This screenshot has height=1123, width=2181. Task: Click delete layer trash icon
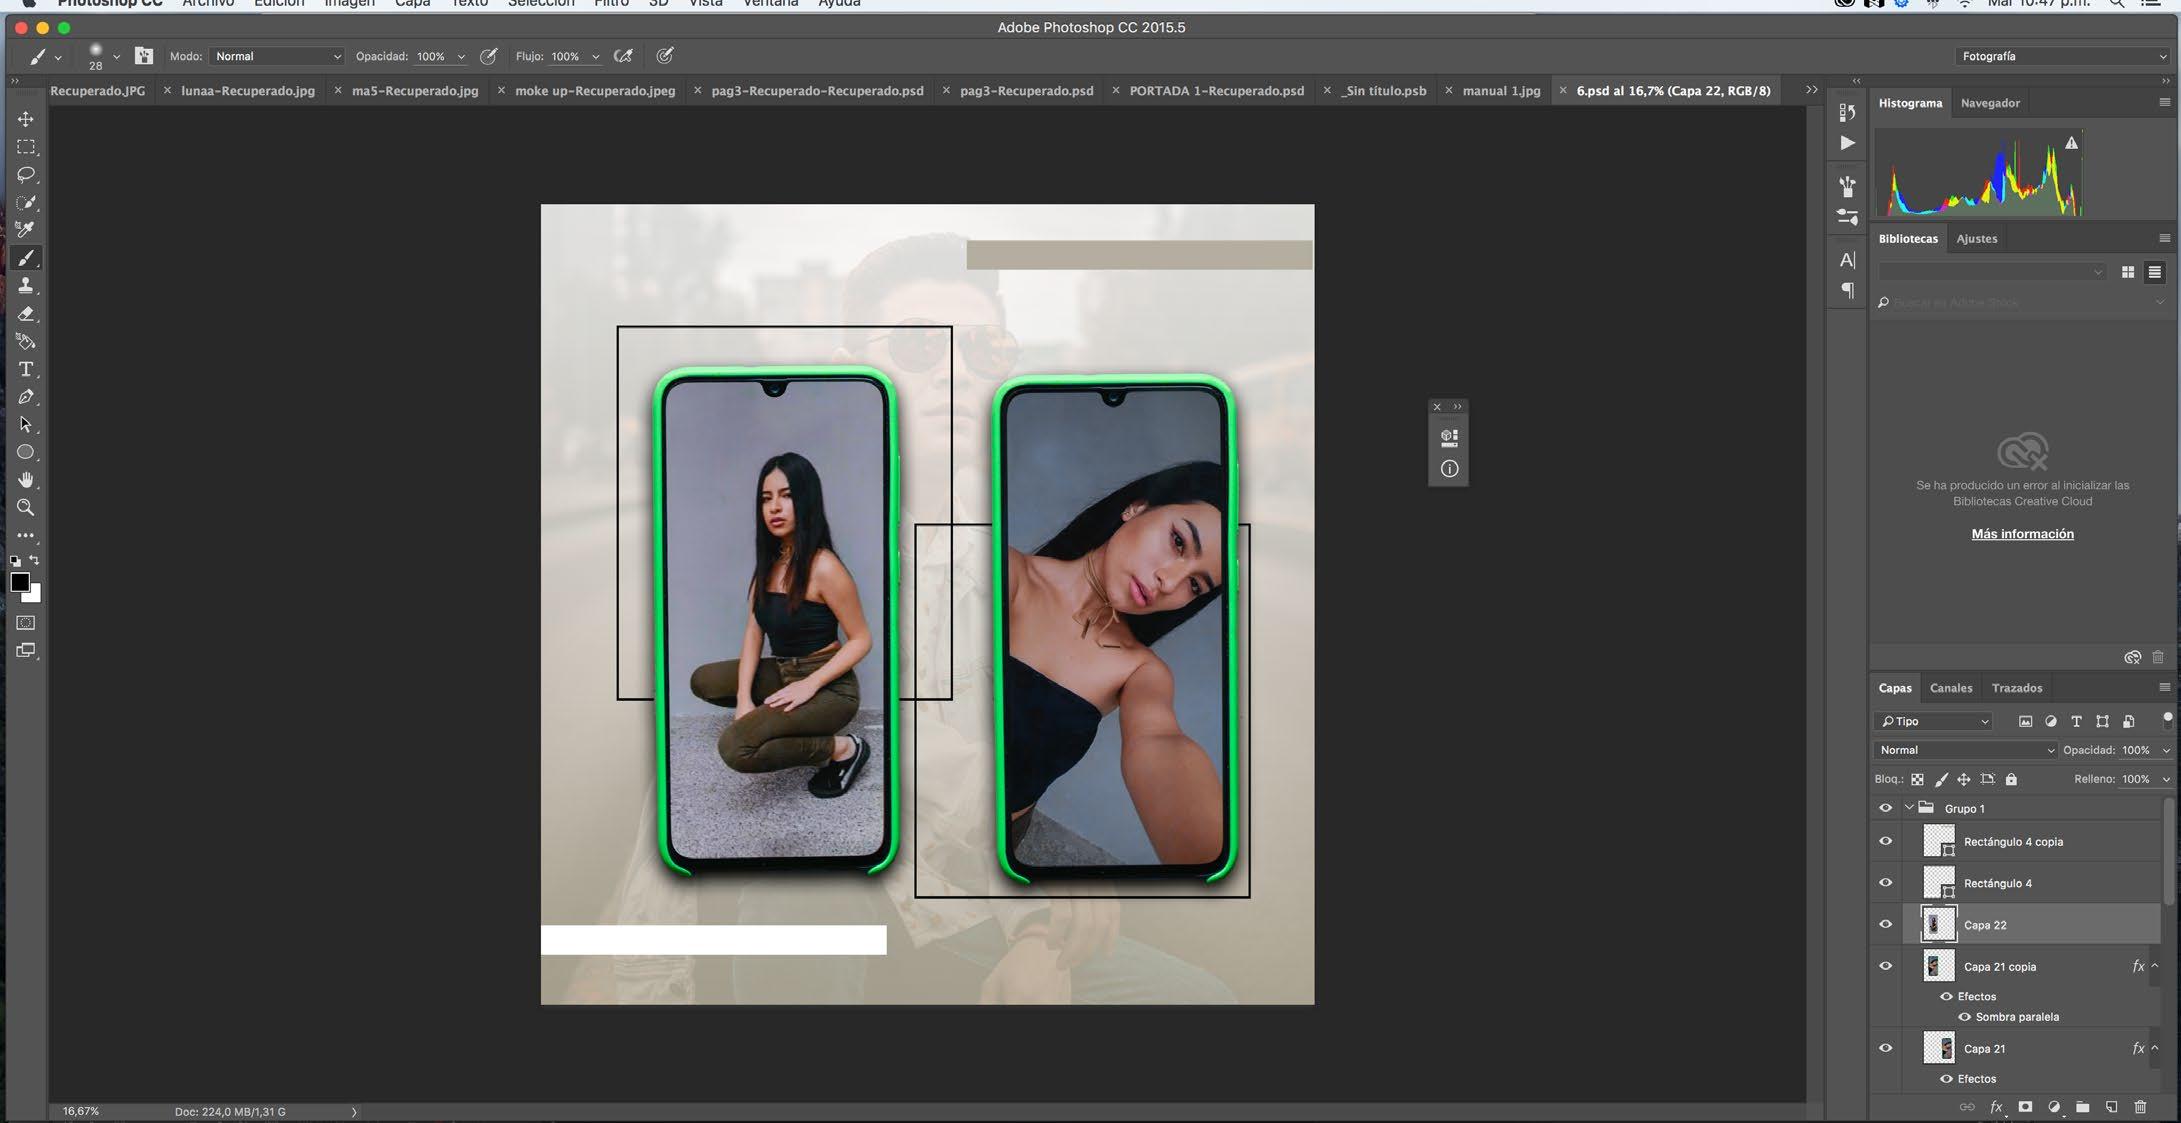coord(2140,1107)
